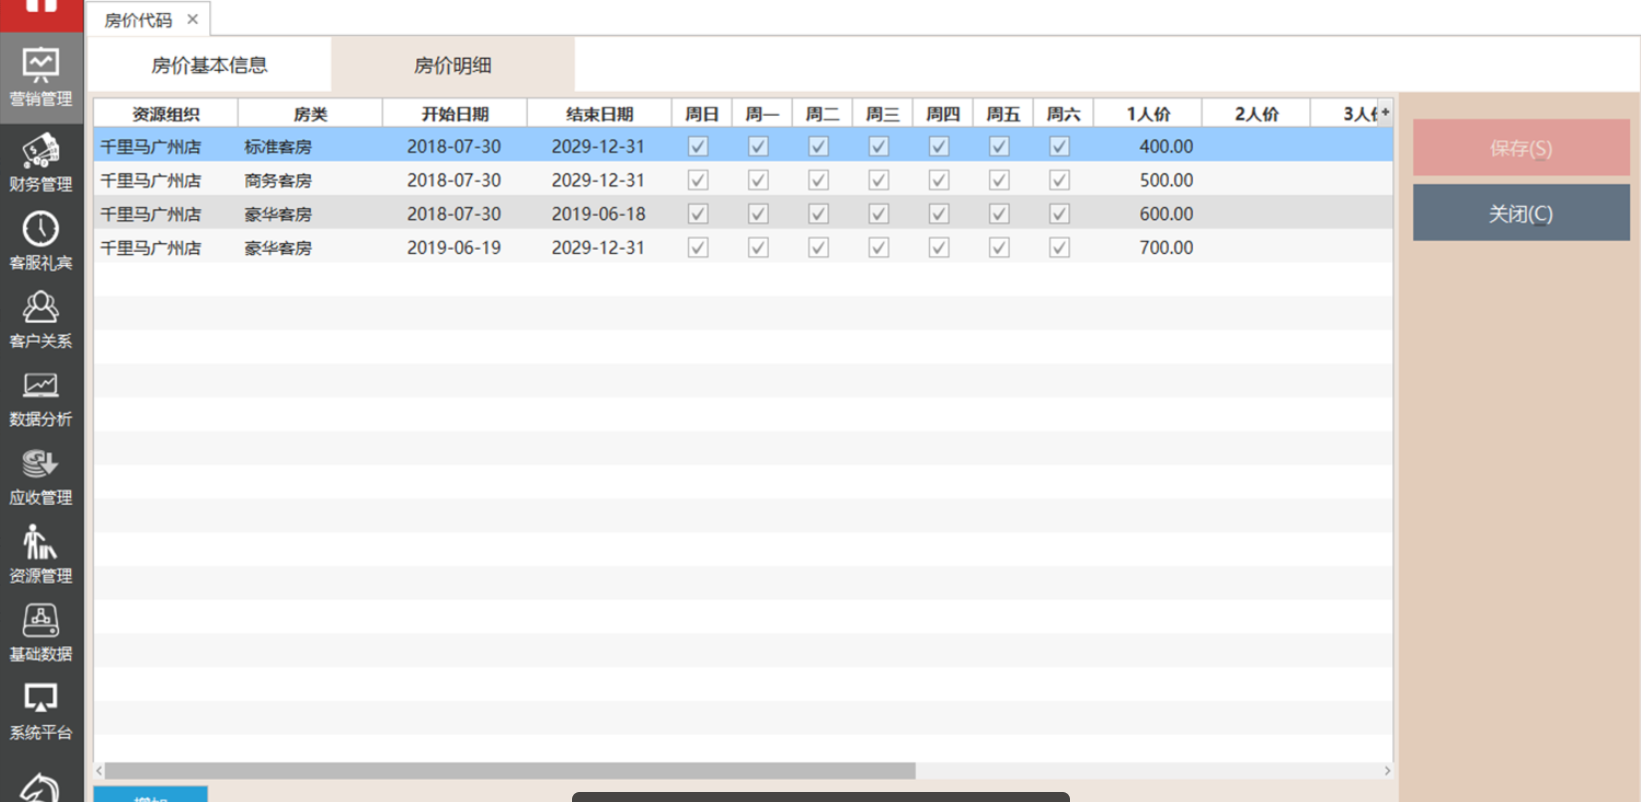
Task: Go to 应收管理 in the sidebar
Action: [40, 476]
